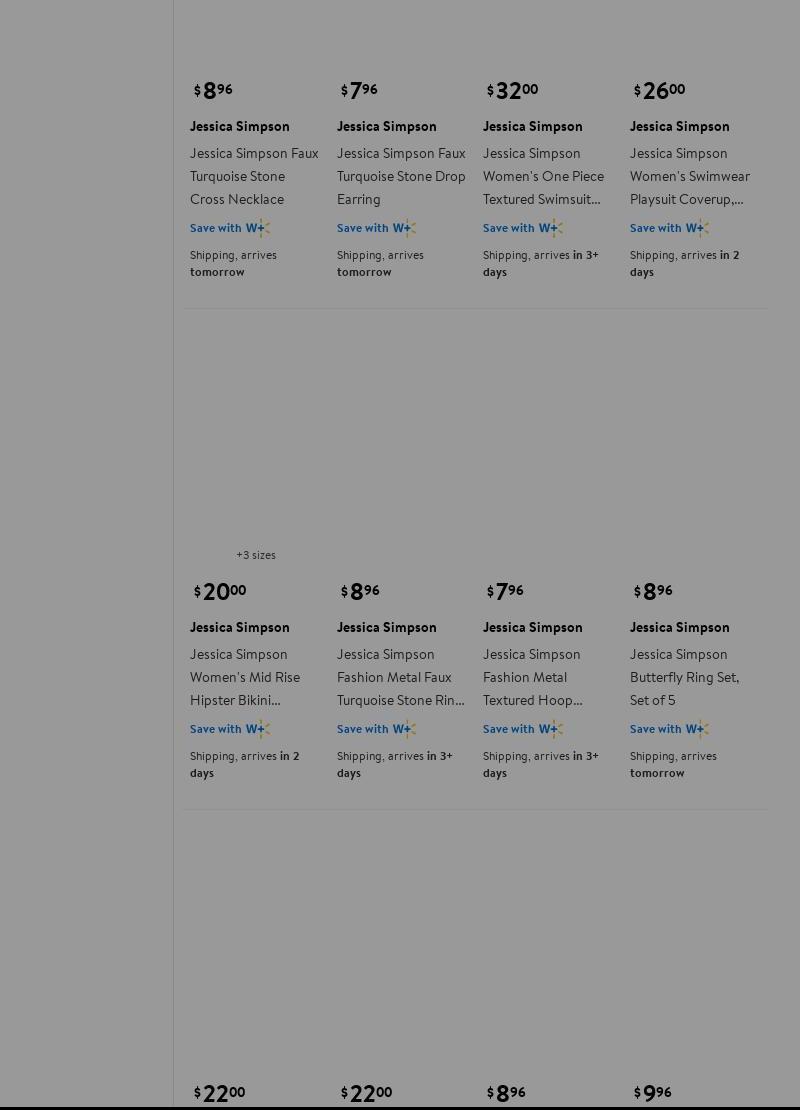The width and height of the screenshot is (800, 1110).
Task: Open the Women's Swimwear Playsuit Coverup listing
Action: click(x=689, y=176)
